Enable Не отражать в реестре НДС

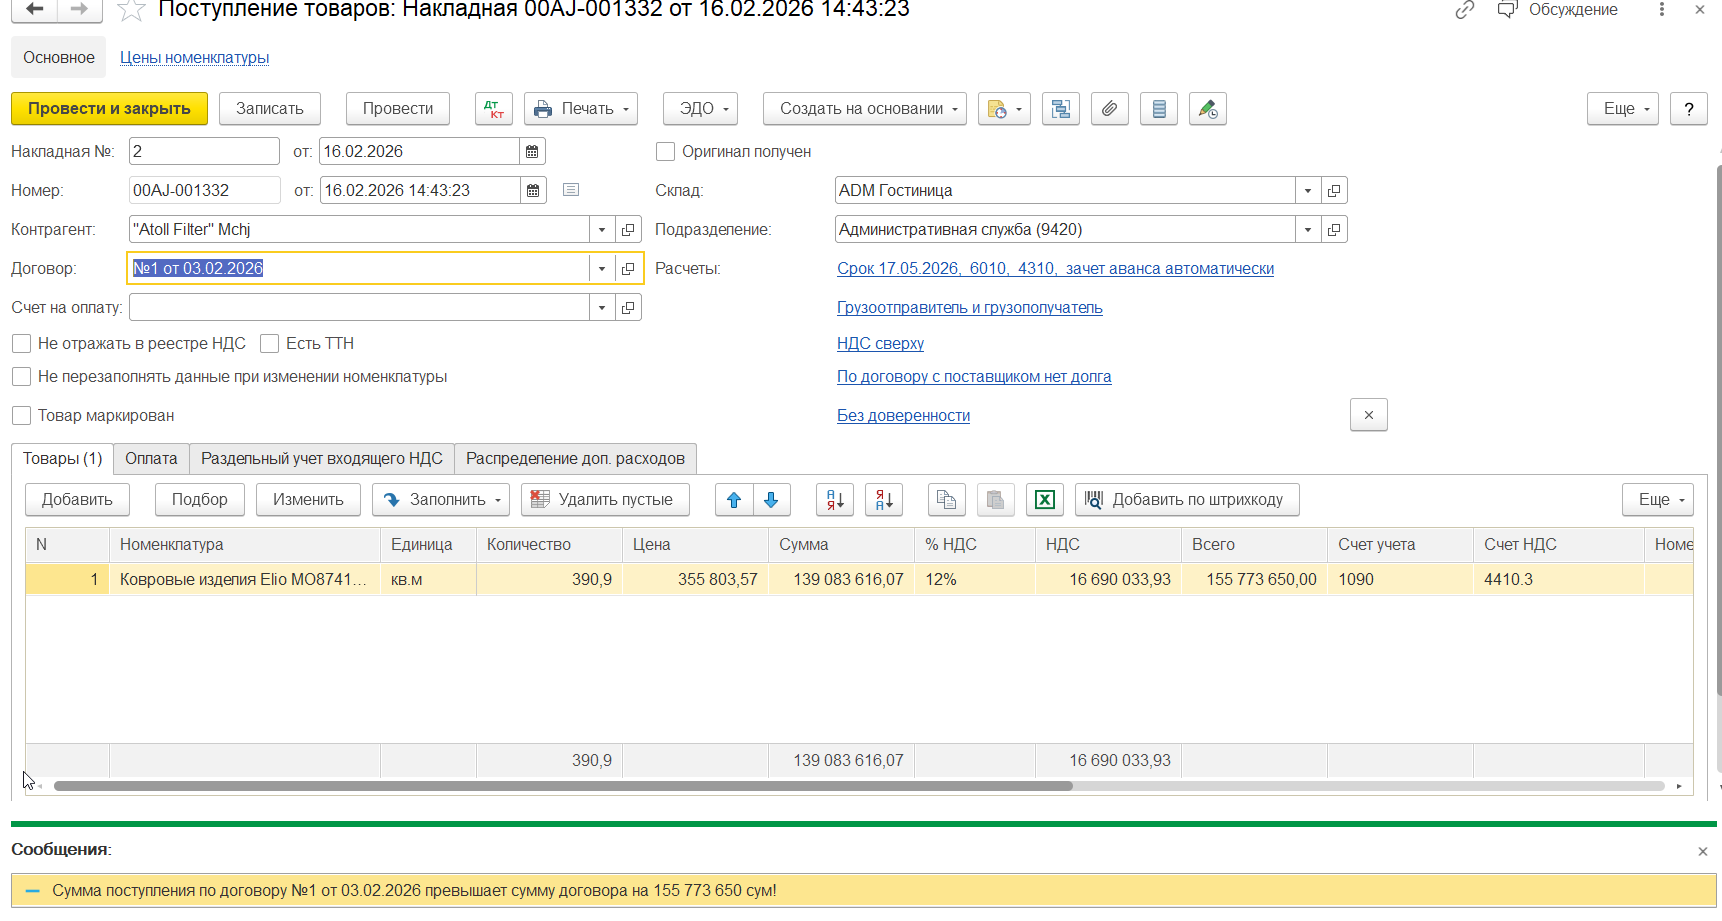(x=21, y=344)
